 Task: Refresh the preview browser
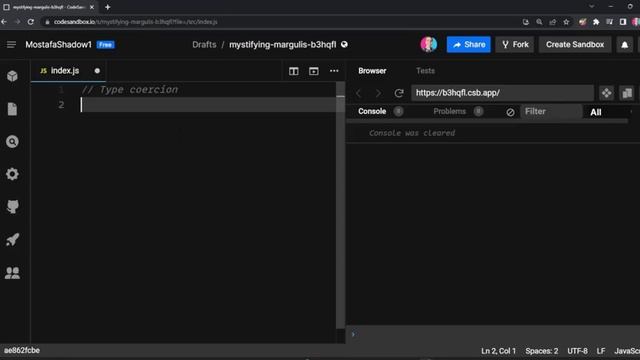click(399, 93)
